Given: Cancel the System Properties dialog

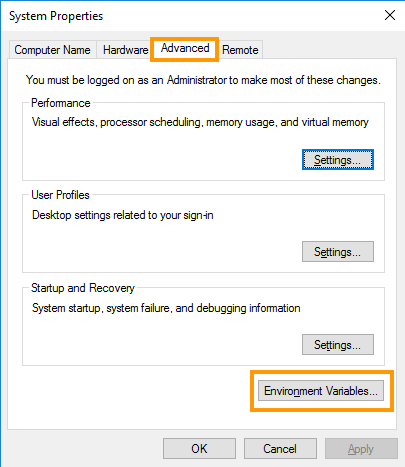Looking at the screenshot, I should pos(280,449).
